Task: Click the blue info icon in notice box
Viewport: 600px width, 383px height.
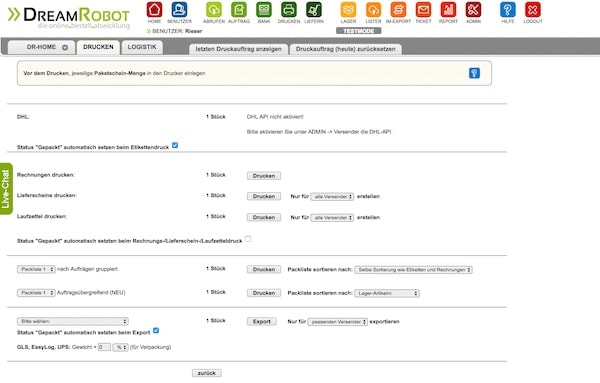Action: coord(474,73)
